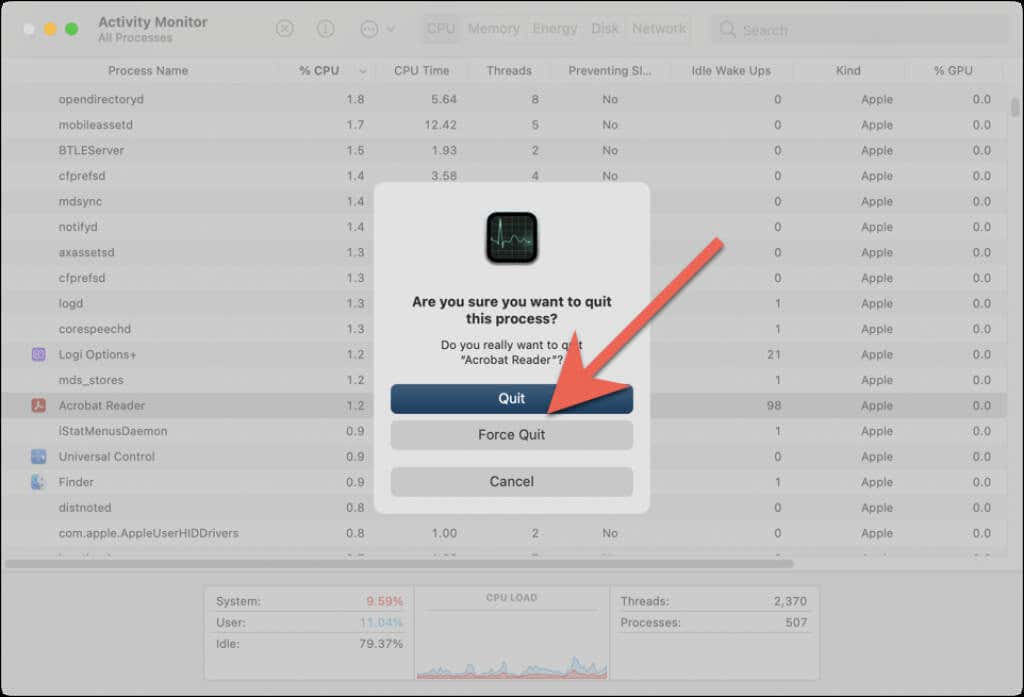Choose the Force Quit button
This screenshot has height=697, width=1024.
[x=511, y=434]
